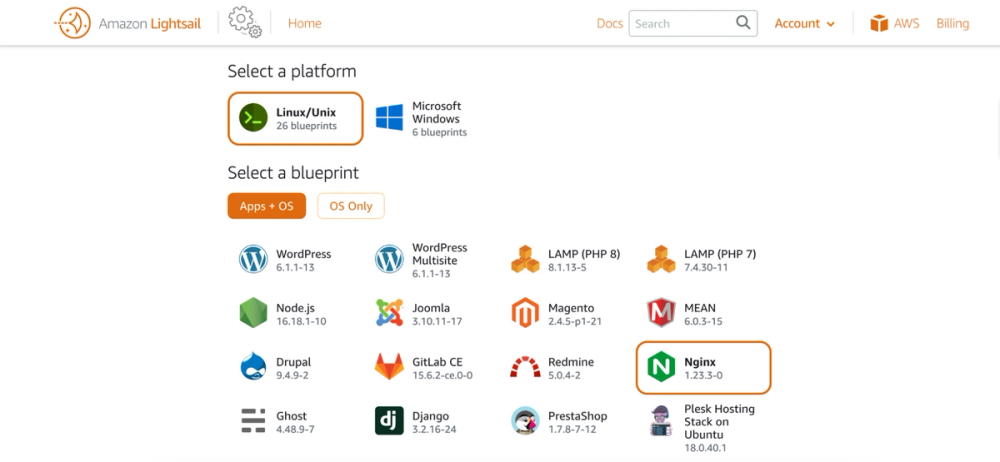This screenshot has height=462, width=1000.
Task: Click the Ghost version 4.48.9-7 text
Action: tap(295, 429)
